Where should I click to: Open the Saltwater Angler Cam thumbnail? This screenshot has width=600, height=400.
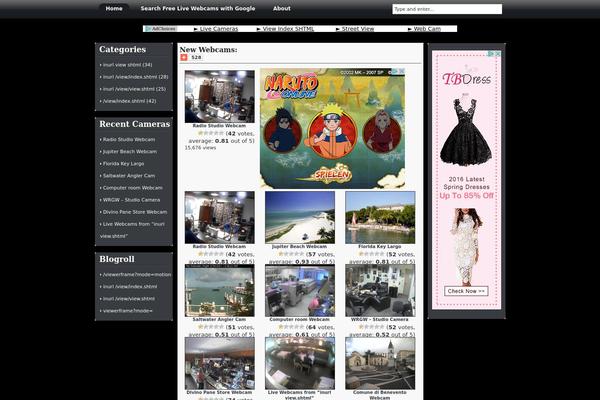click(x=219, y=290)
